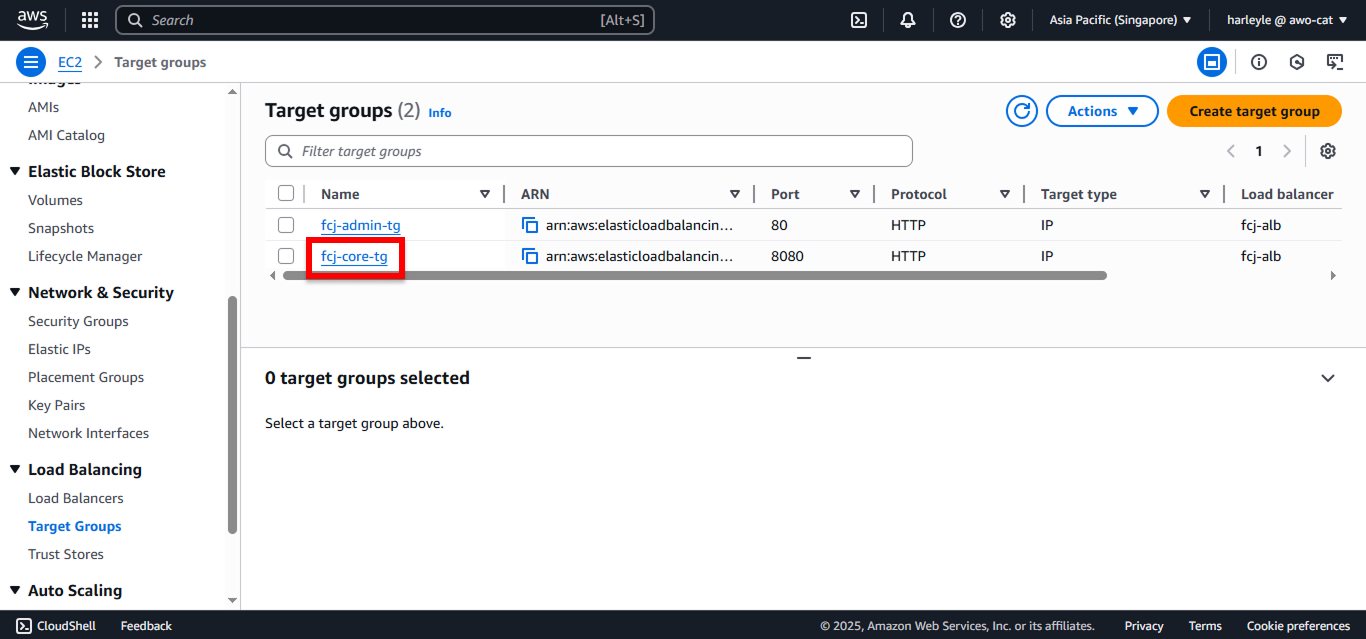
Task: Sort the table by the Target type column
Action: point(1205,194)
